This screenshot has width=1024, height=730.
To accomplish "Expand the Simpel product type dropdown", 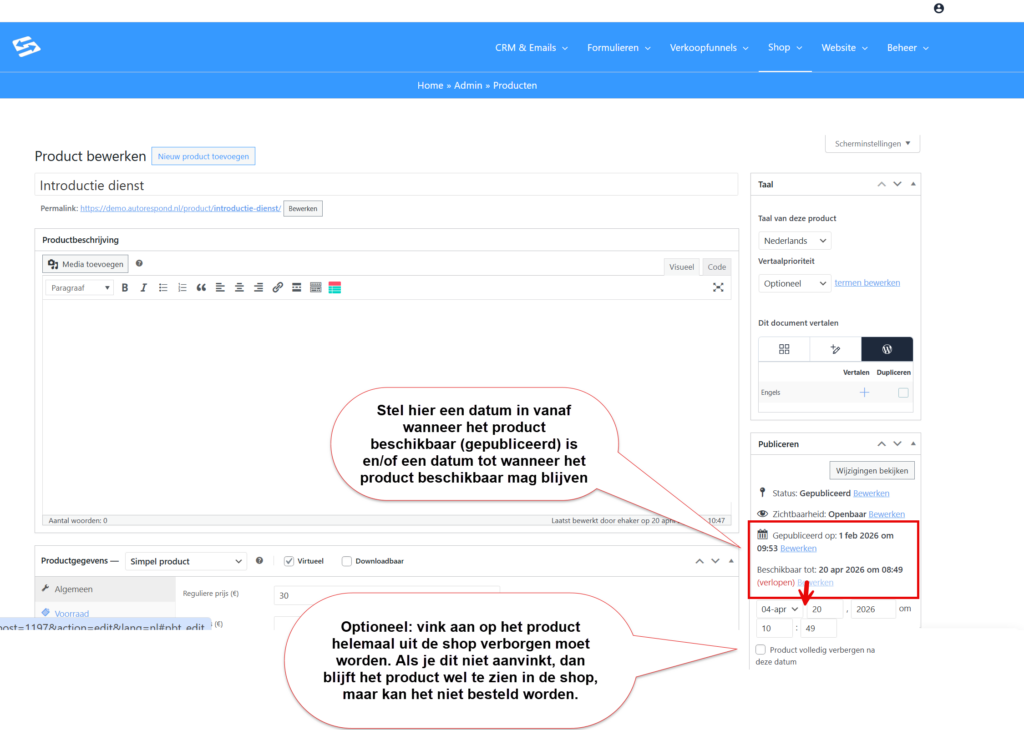I will (185, 562).
